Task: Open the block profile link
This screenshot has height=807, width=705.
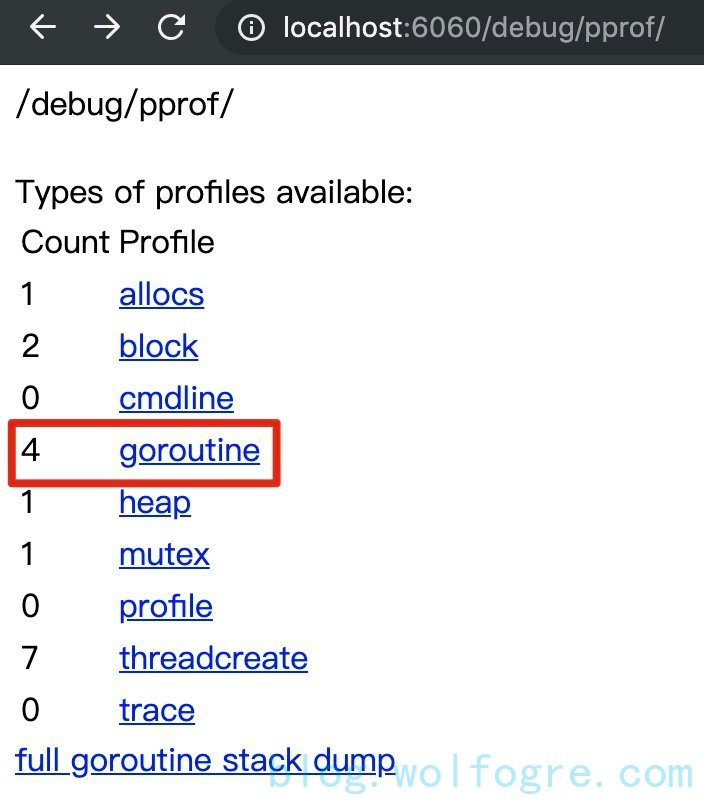Action: point(158,346)
